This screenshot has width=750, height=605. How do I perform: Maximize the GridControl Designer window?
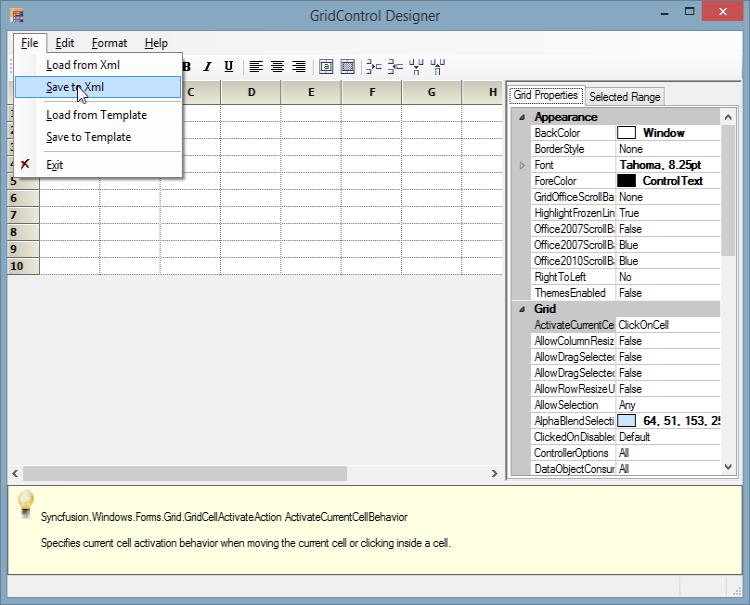[x=689, y=12]
